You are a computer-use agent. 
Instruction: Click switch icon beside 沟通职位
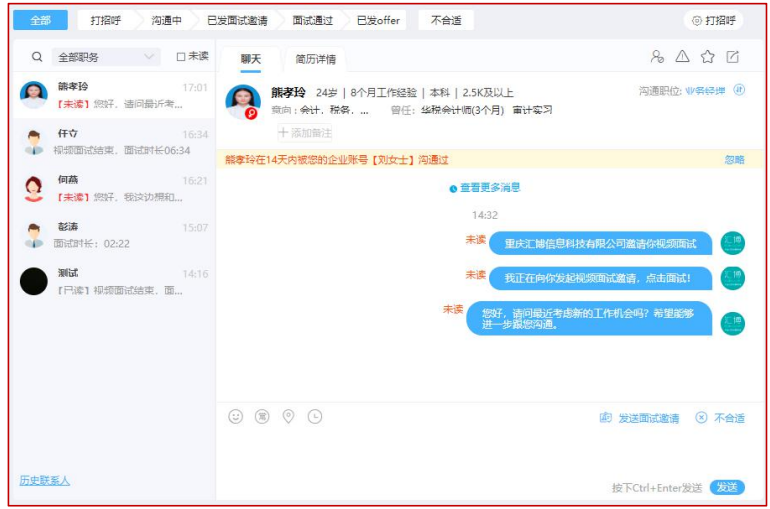pyautogui.click(x=739, y=90)
